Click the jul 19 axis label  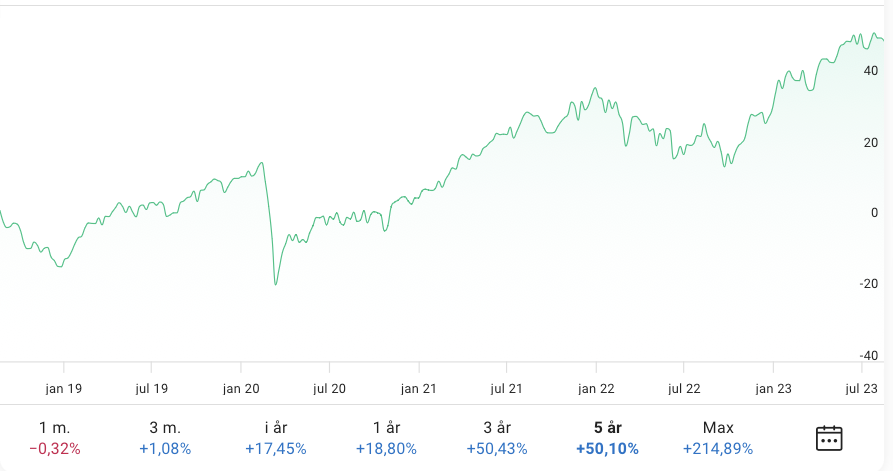point(152,388)
